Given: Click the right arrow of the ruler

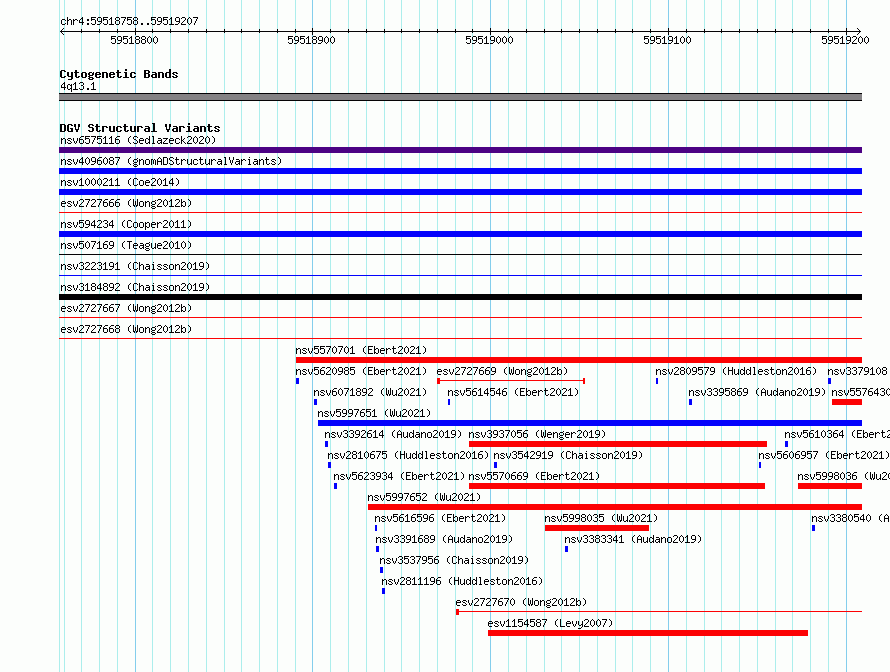Looking at the screenshot, I should 859,31.
